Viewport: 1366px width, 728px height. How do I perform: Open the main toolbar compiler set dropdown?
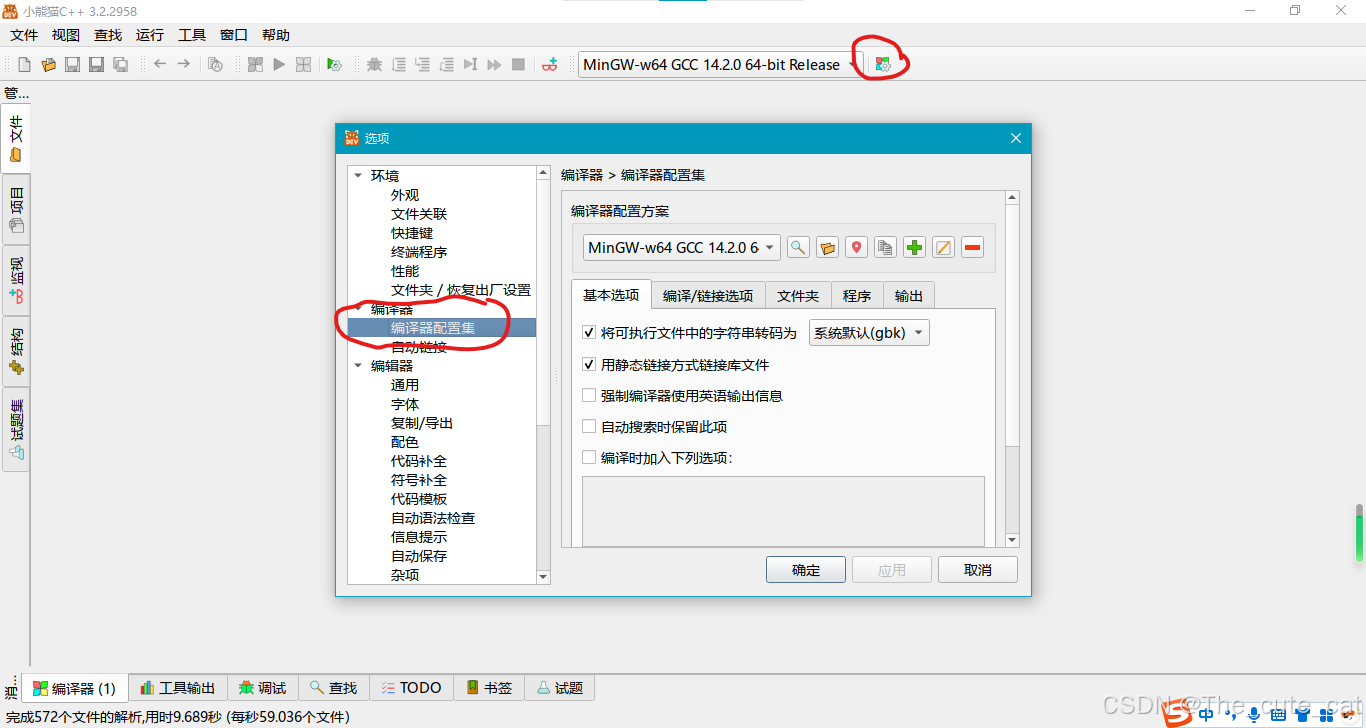click(720, 64)
